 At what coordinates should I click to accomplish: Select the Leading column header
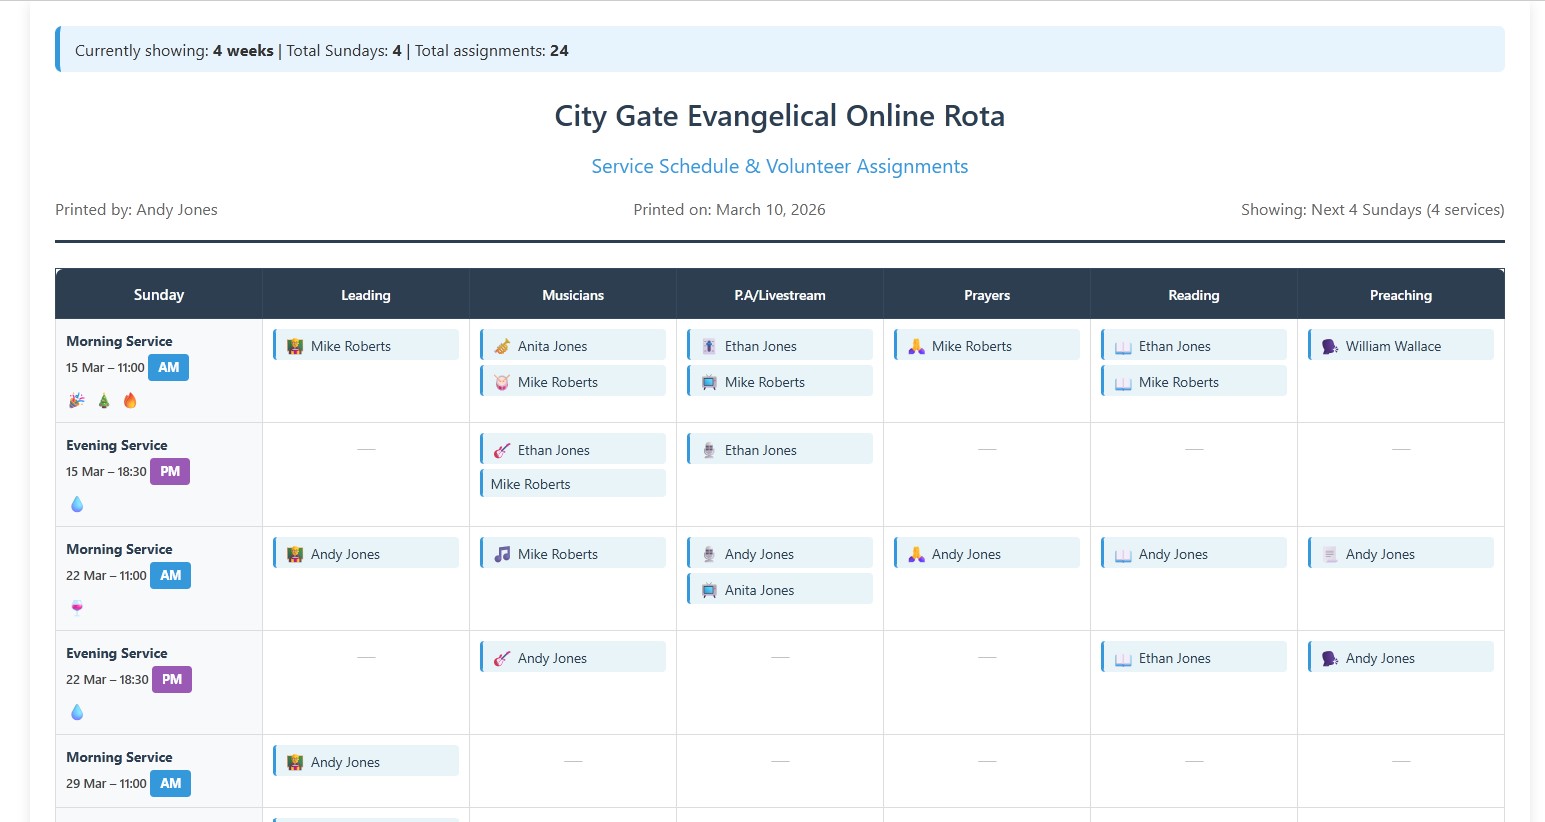365,294
